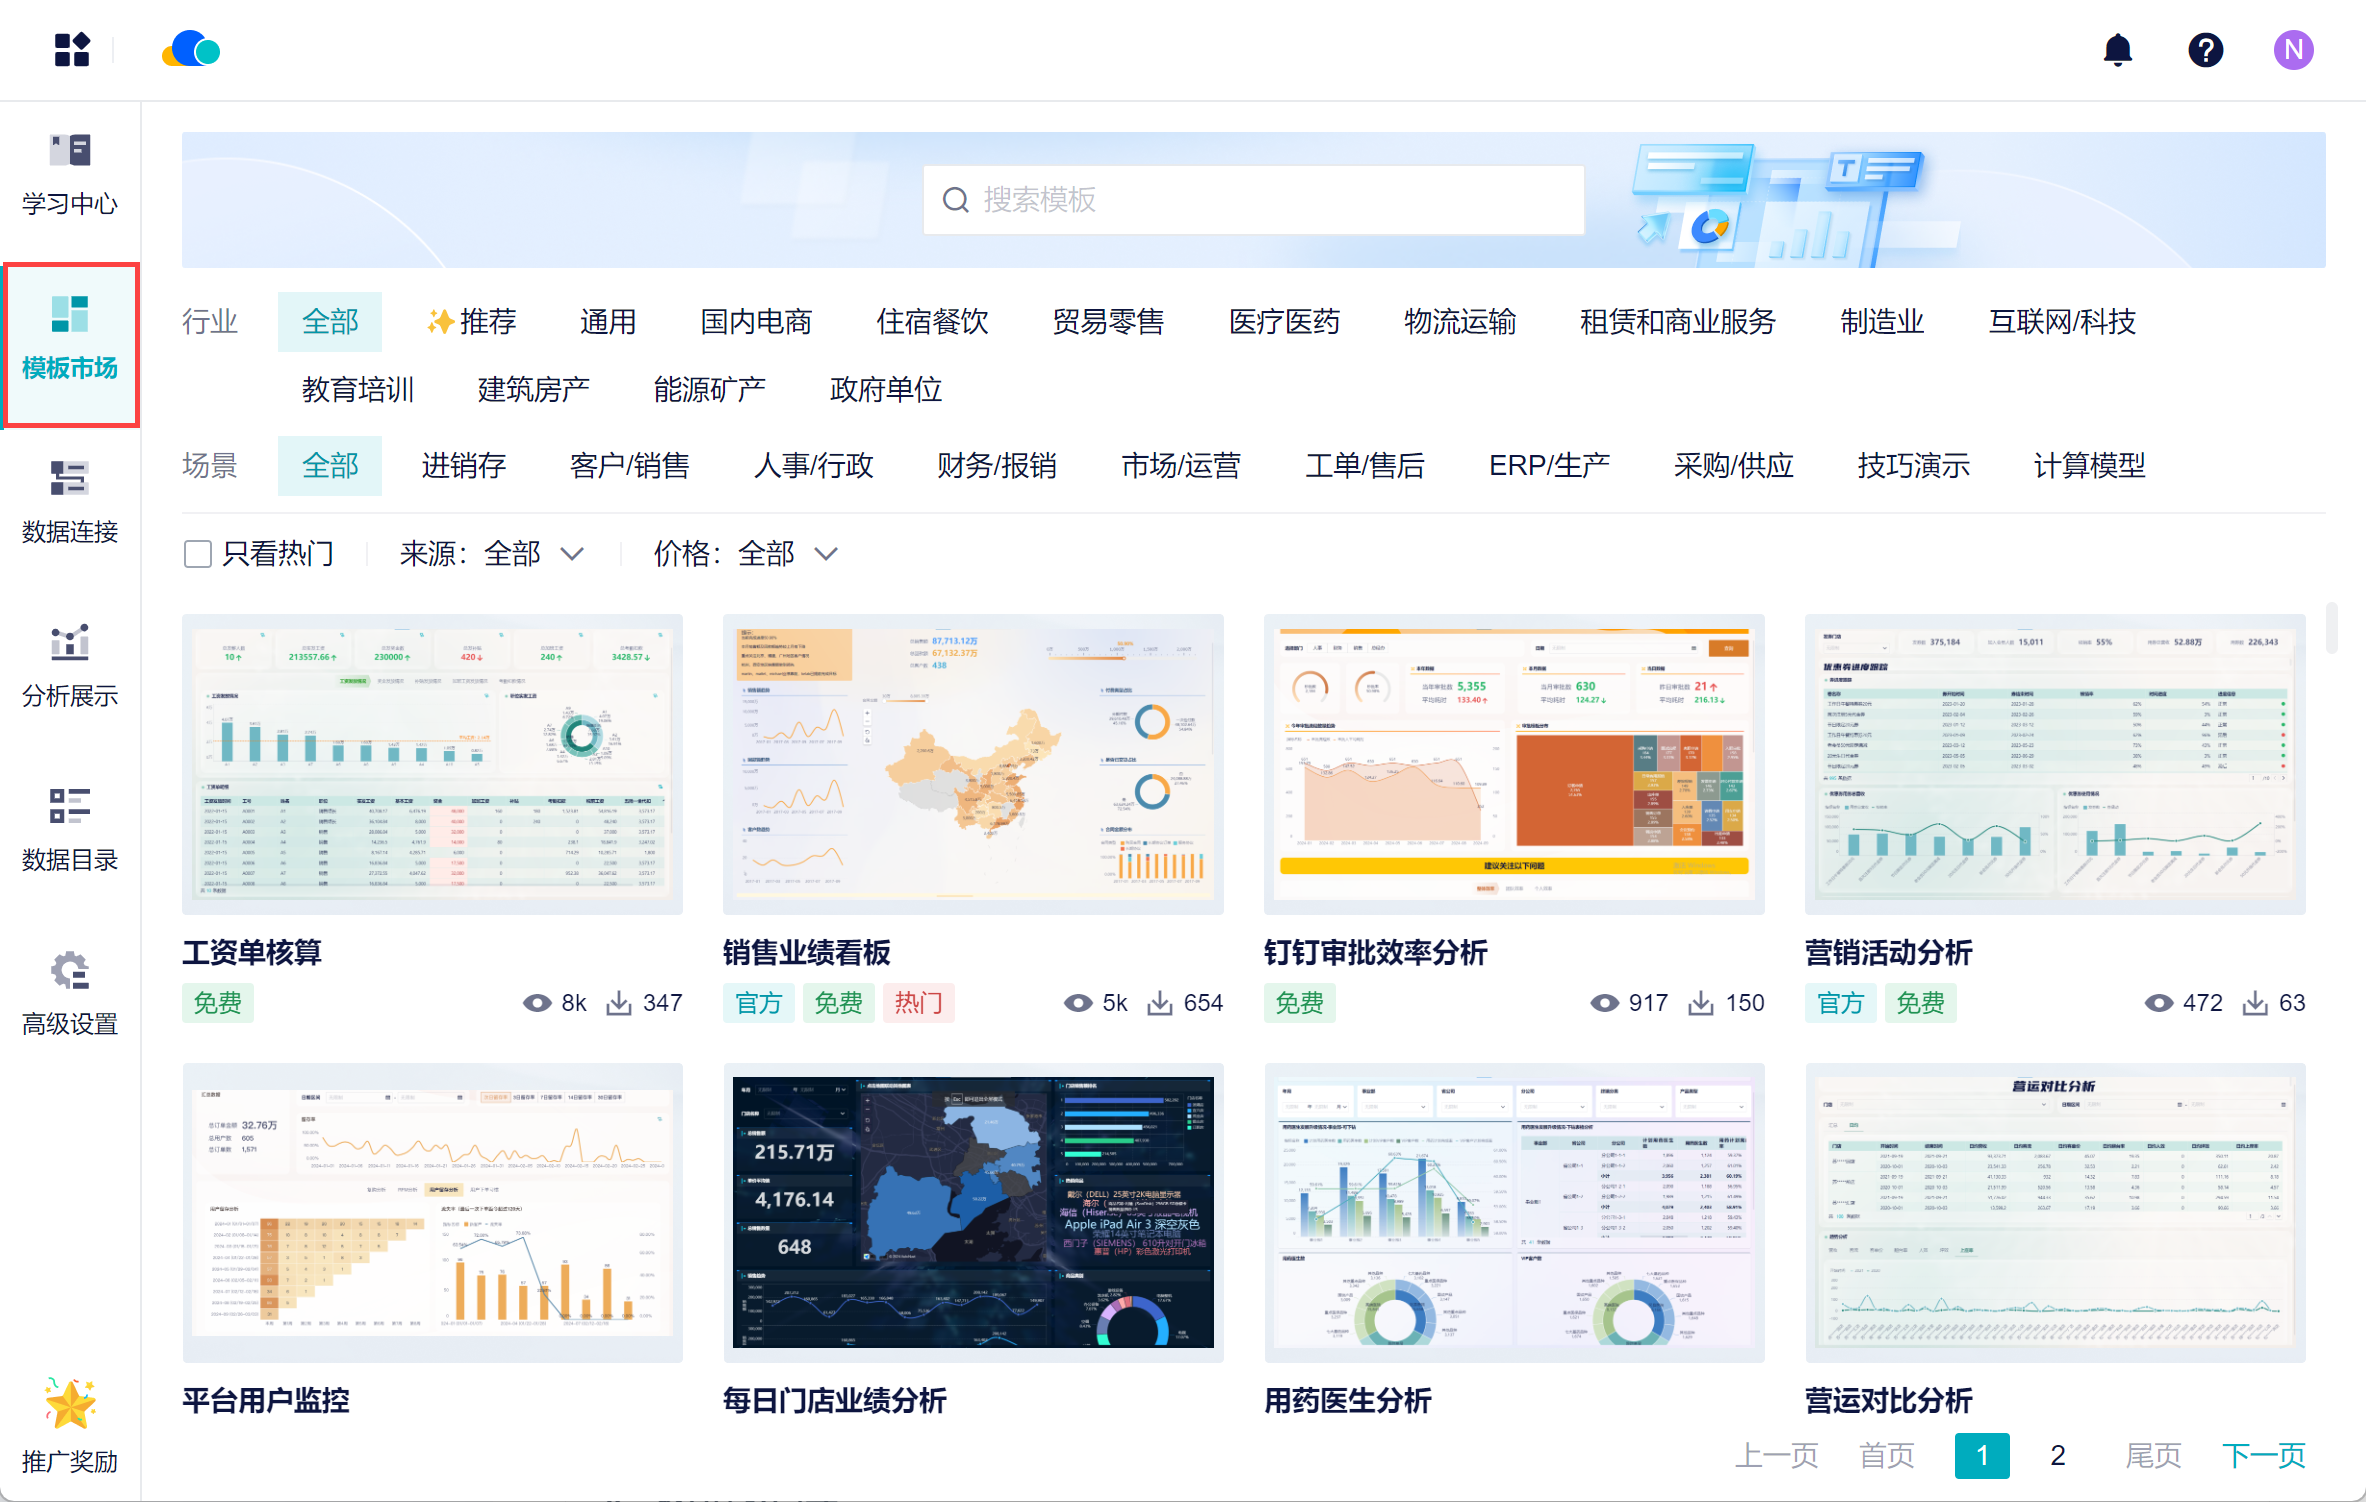The image size is (2366, 1502).
Task: Open the notifications bell
Action: (x=2118, y=49)
